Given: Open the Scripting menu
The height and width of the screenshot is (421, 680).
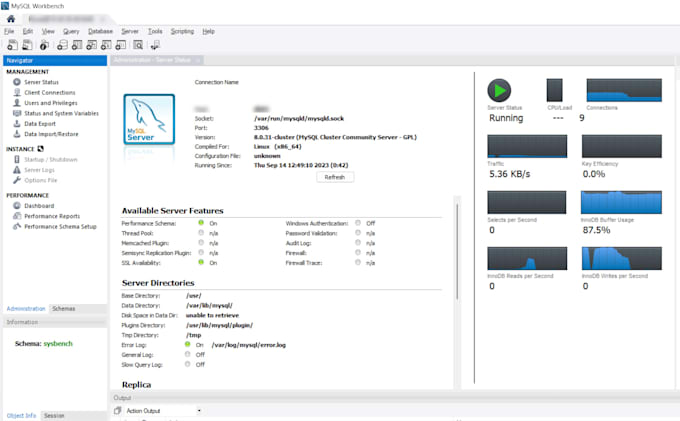Looking at the screenshot, I should tap(182, 31).
